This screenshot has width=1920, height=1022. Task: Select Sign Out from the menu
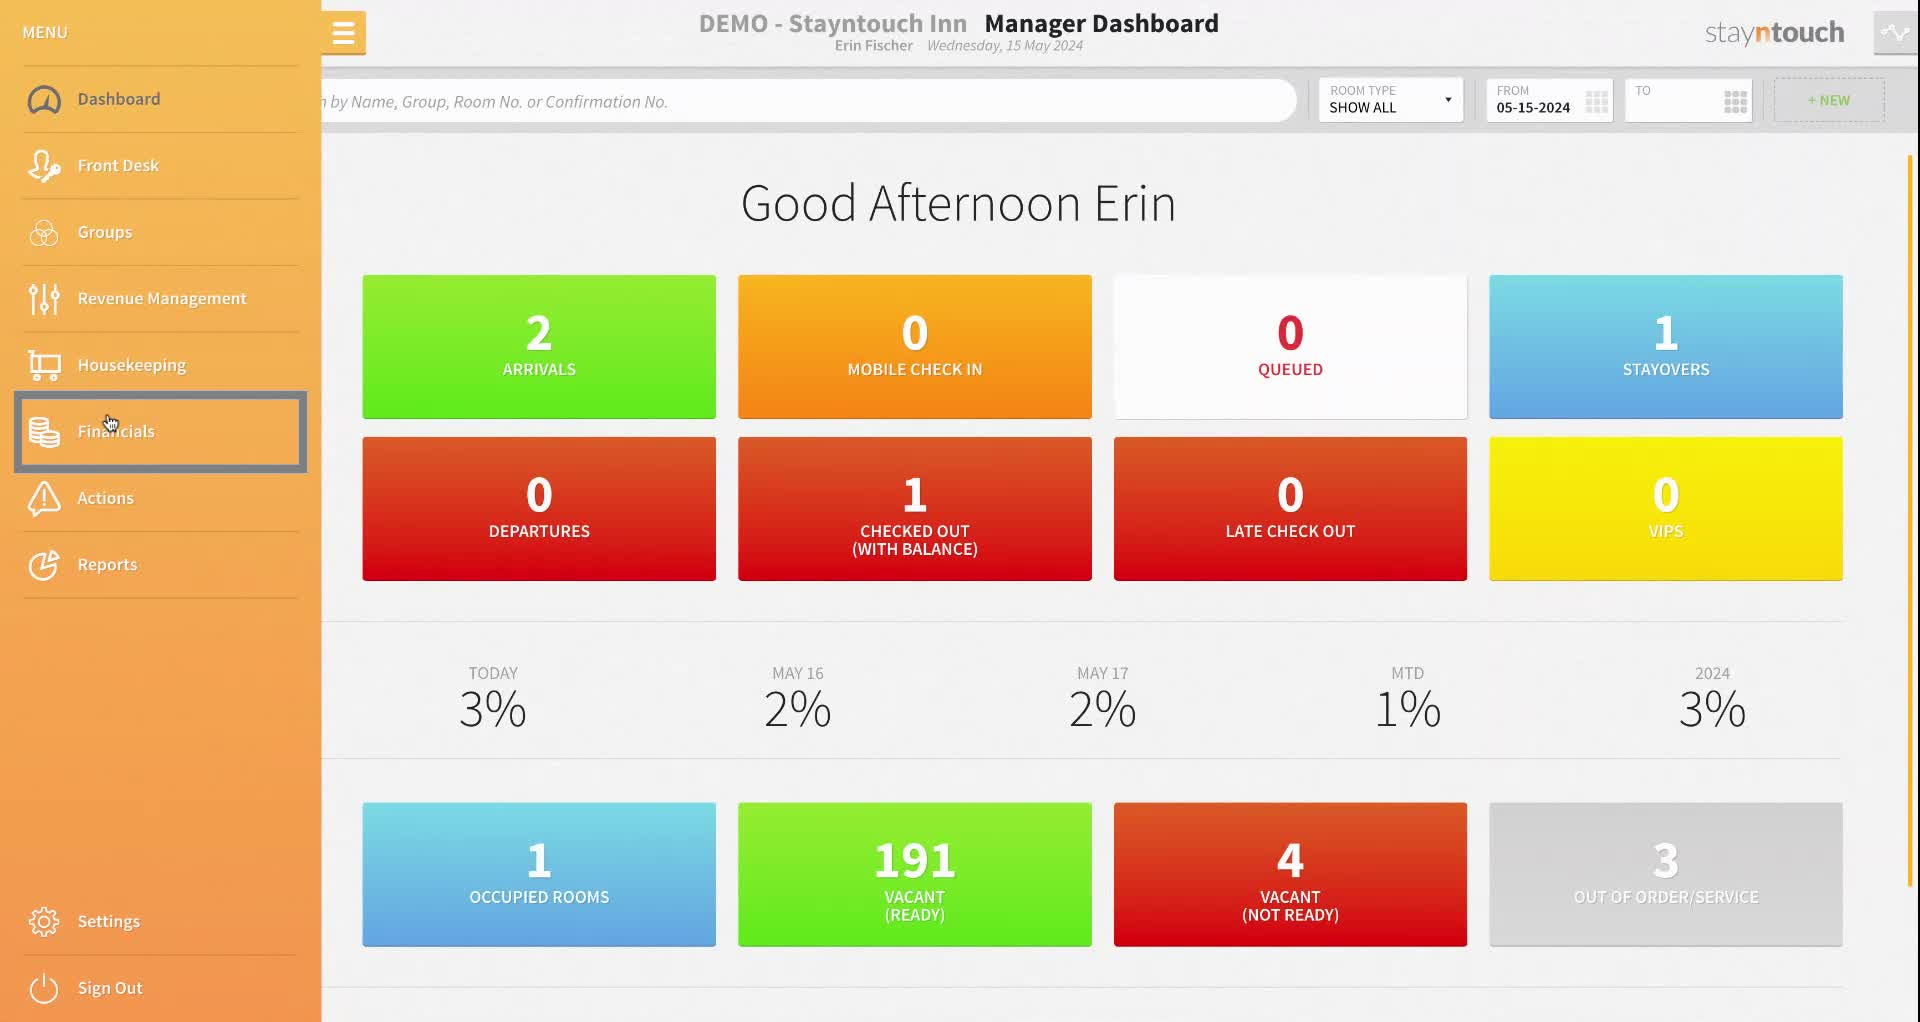(x=161, y=988)
